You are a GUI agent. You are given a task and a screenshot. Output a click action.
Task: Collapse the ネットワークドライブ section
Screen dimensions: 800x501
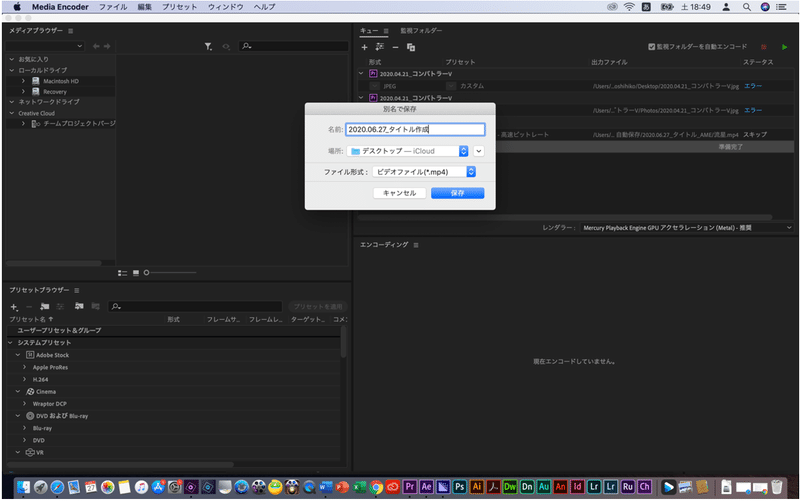click(12, 102)
